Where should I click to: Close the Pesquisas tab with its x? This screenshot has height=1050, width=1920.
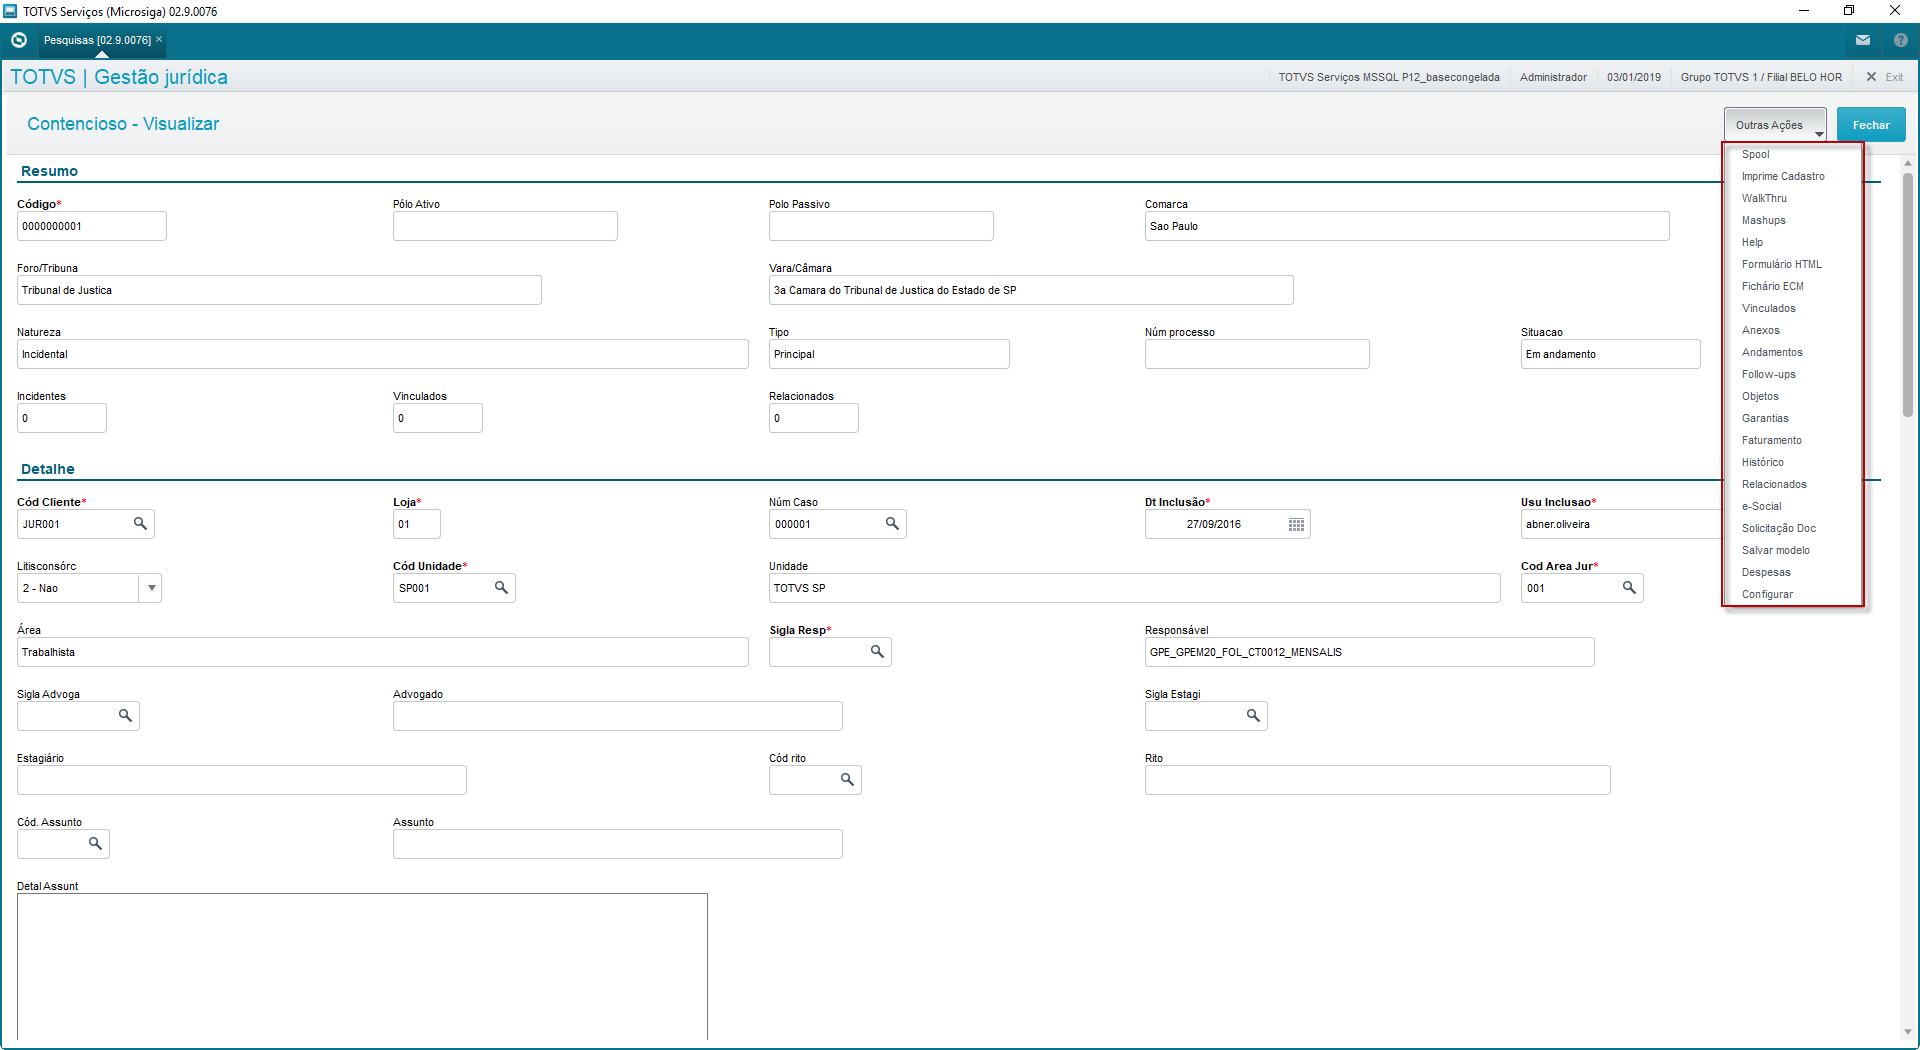[159, 39]
